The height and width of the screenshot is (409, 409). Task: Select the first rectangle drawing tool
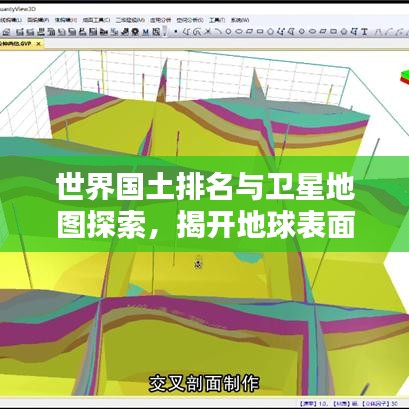coord(260,32)
